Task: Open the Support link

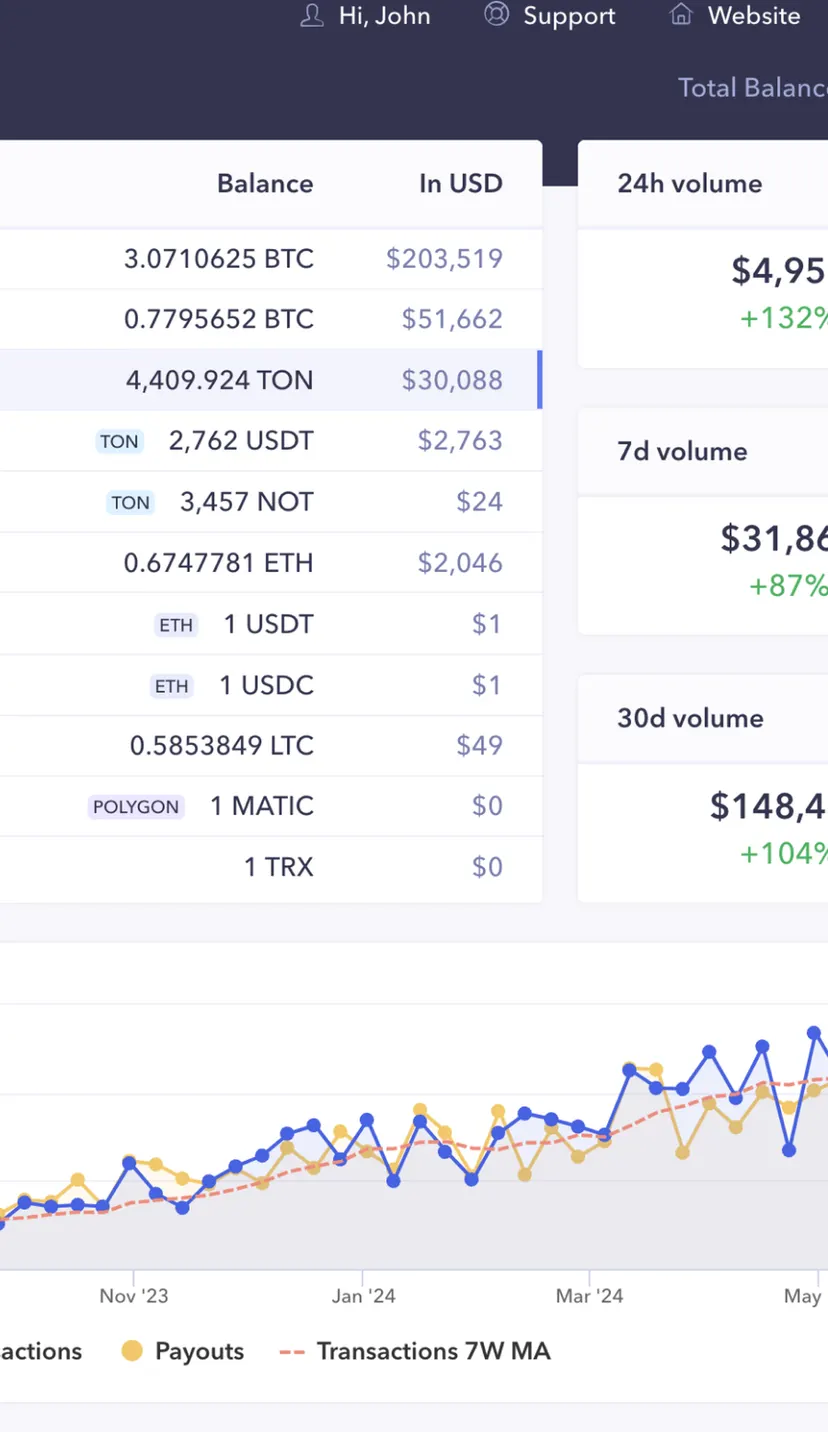Action: pyautogui.click(x=569, y=16)
